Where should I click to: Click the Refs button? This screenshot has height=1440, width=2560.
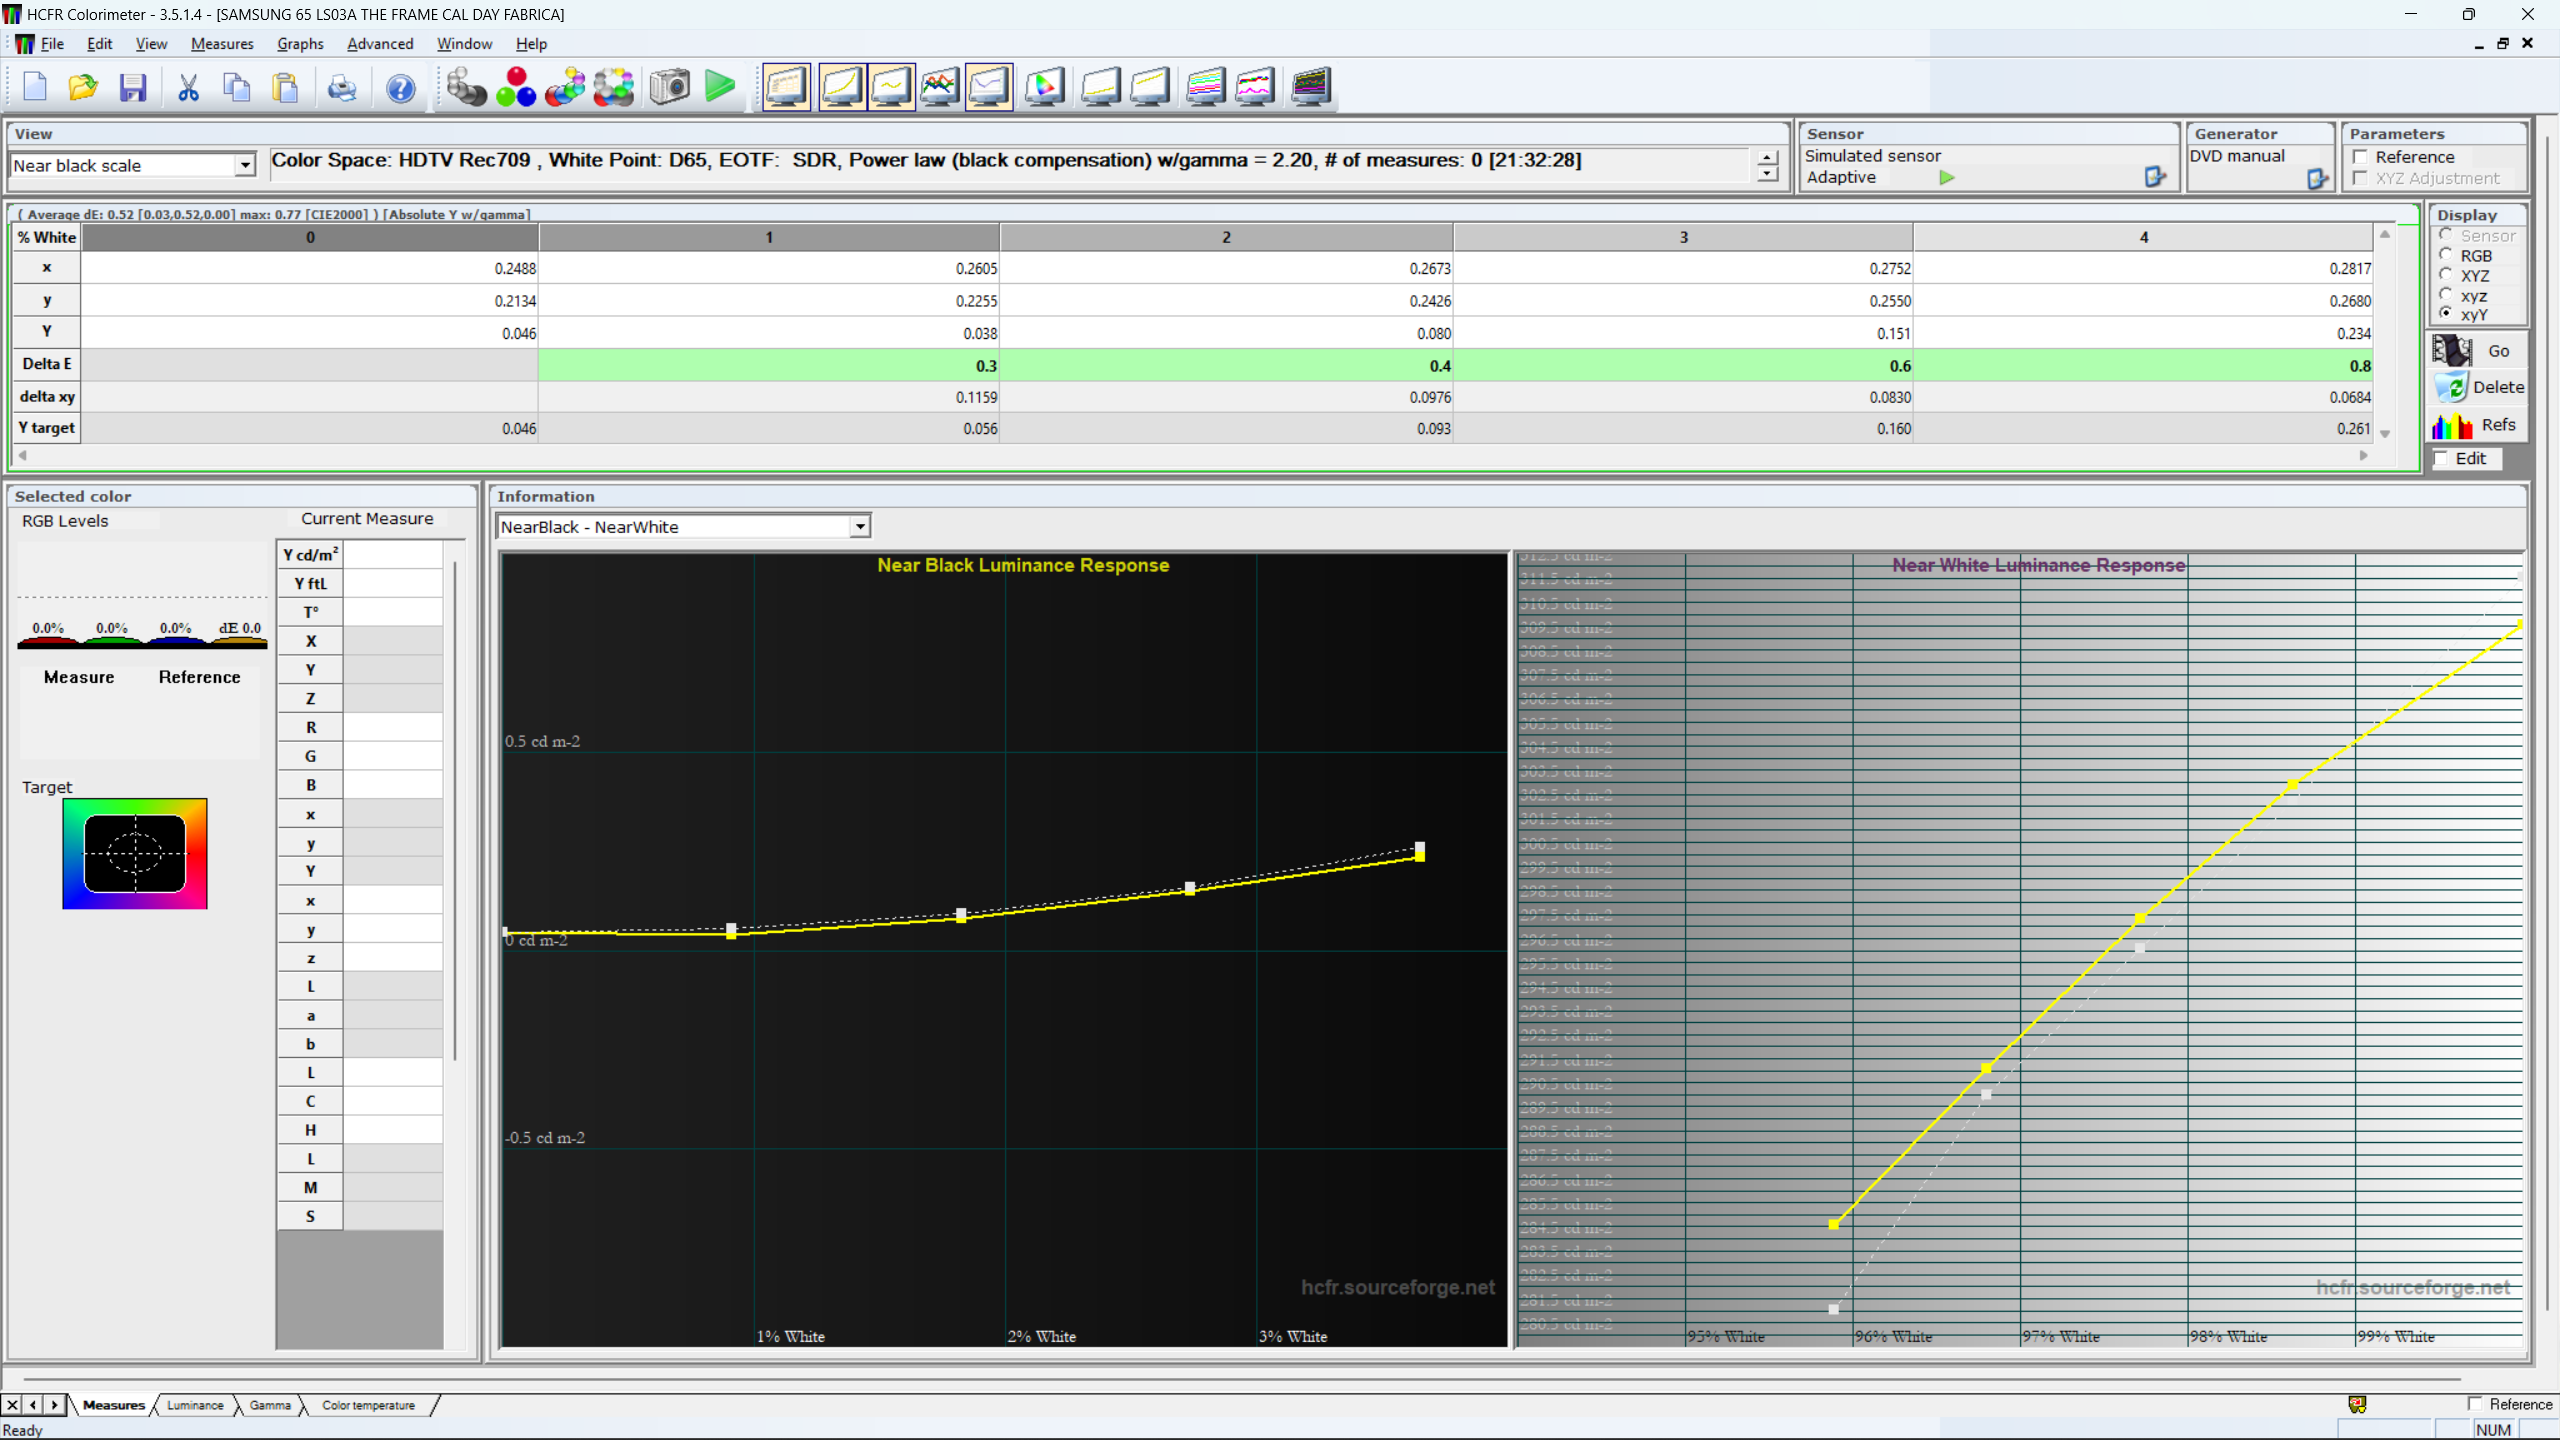(x=2478, y=425)
